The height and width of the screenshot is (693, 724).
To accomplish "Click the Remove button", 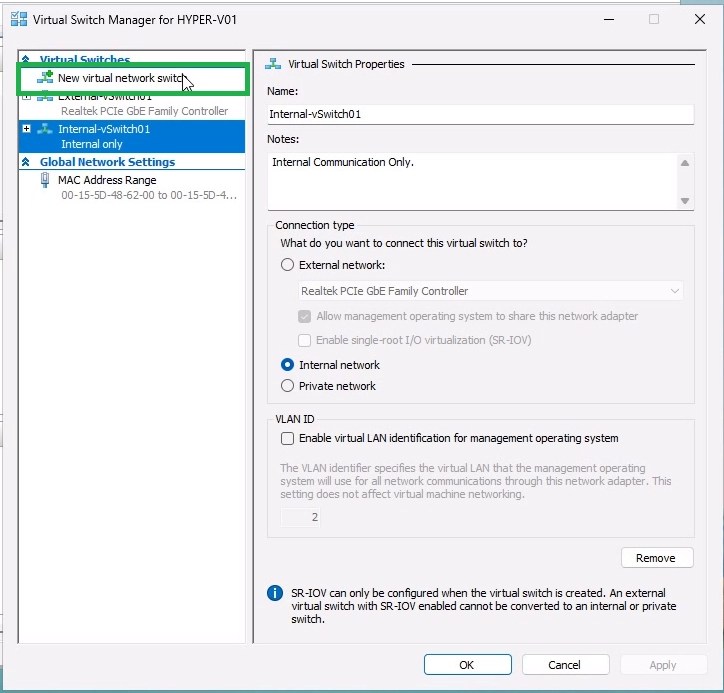I will tap(657, 558).
